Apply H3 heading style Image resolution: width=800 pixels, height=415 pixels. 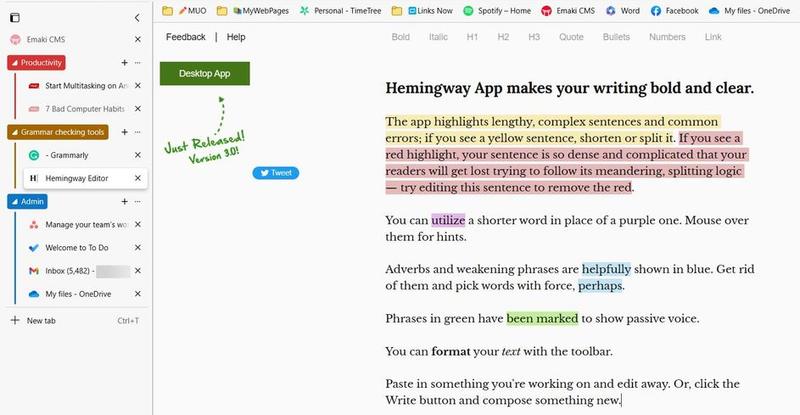click(534, 37)
